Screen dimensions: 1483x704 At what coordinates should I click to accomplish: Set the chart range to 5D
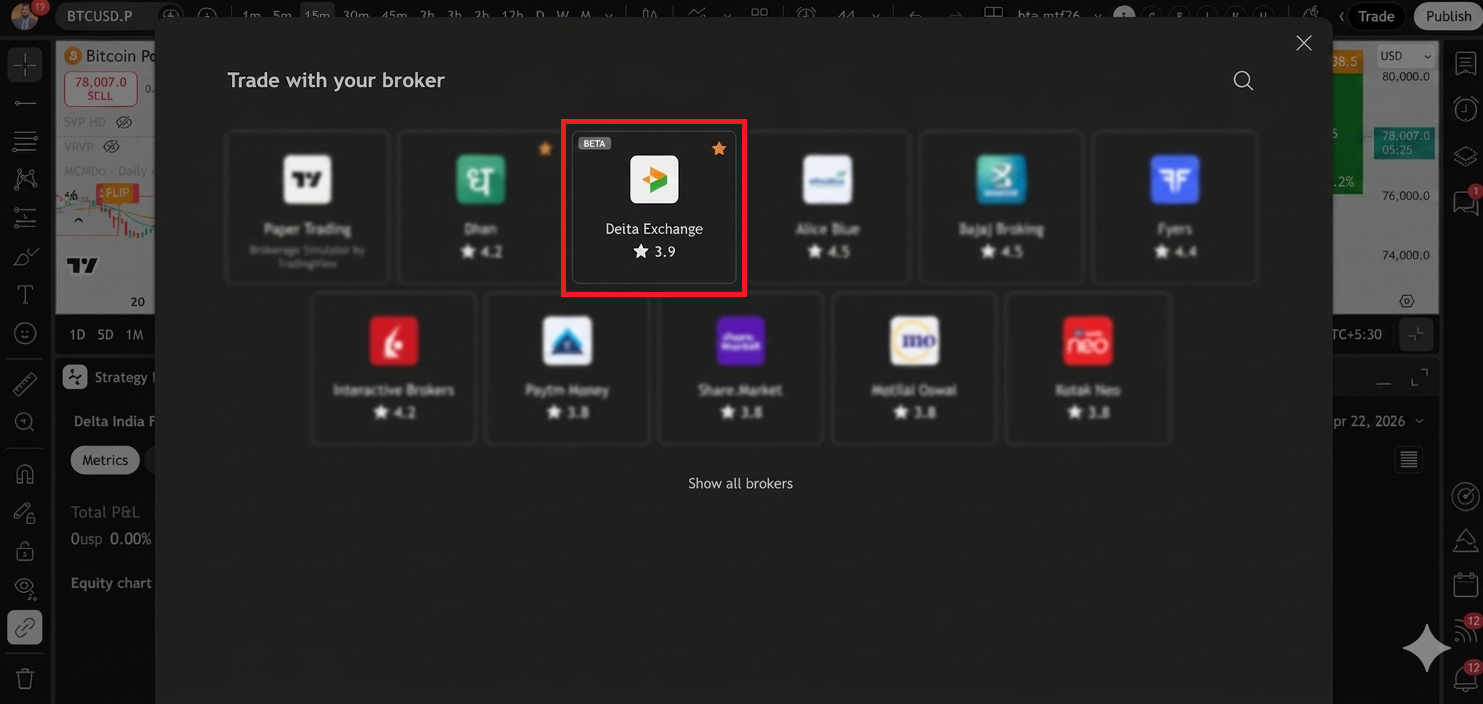coord(105,335)
